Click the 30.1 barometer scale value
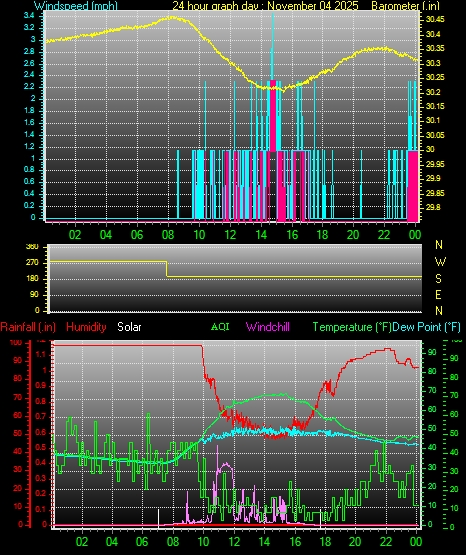Image resolution: width=466 pixels, height=555 pixels. coord(433,121)
